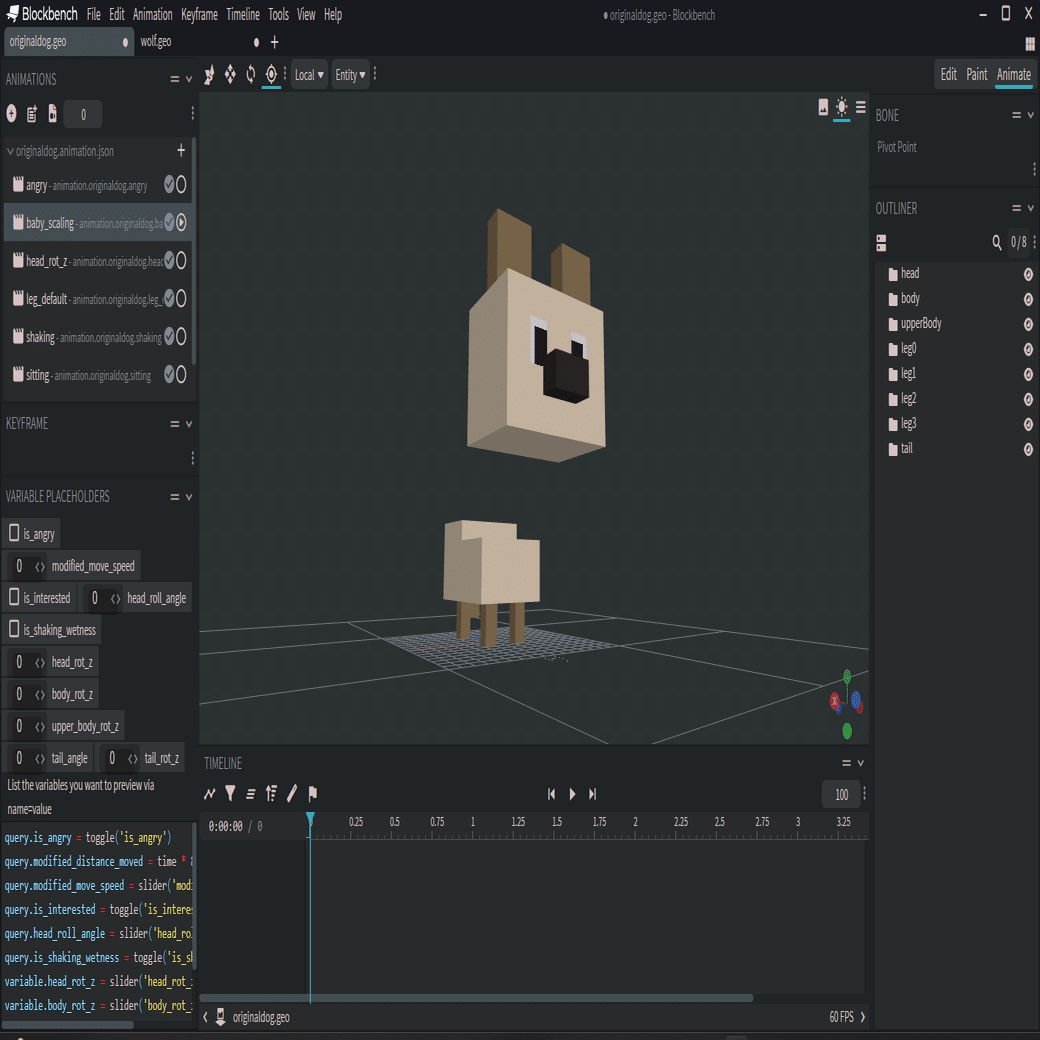Click the originaldog.geo status bar model icon
1040x1040 pixels.
(x=221, y=1017)
